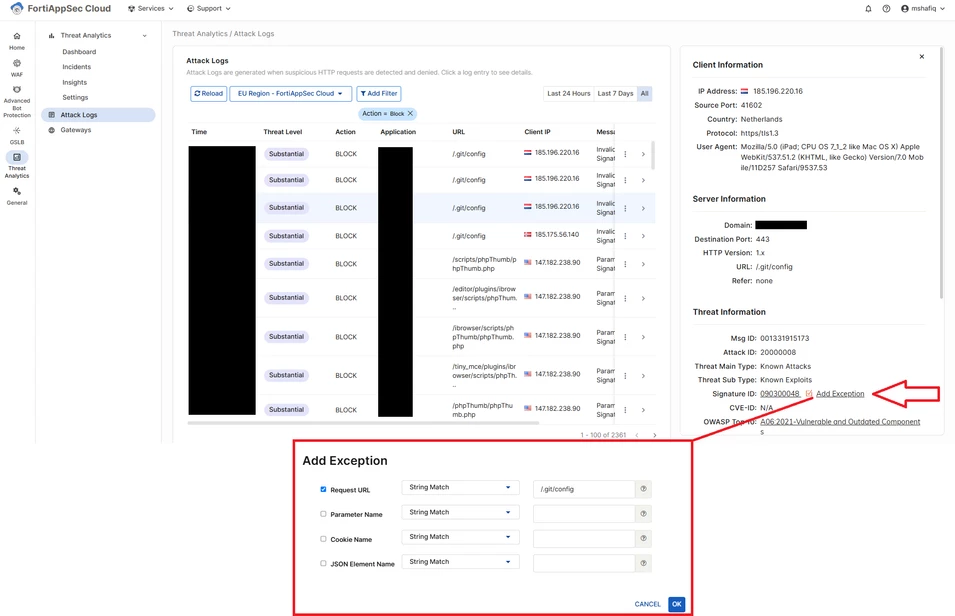
Task: Open the mshafiq user menu
Action: pos(923,9)
